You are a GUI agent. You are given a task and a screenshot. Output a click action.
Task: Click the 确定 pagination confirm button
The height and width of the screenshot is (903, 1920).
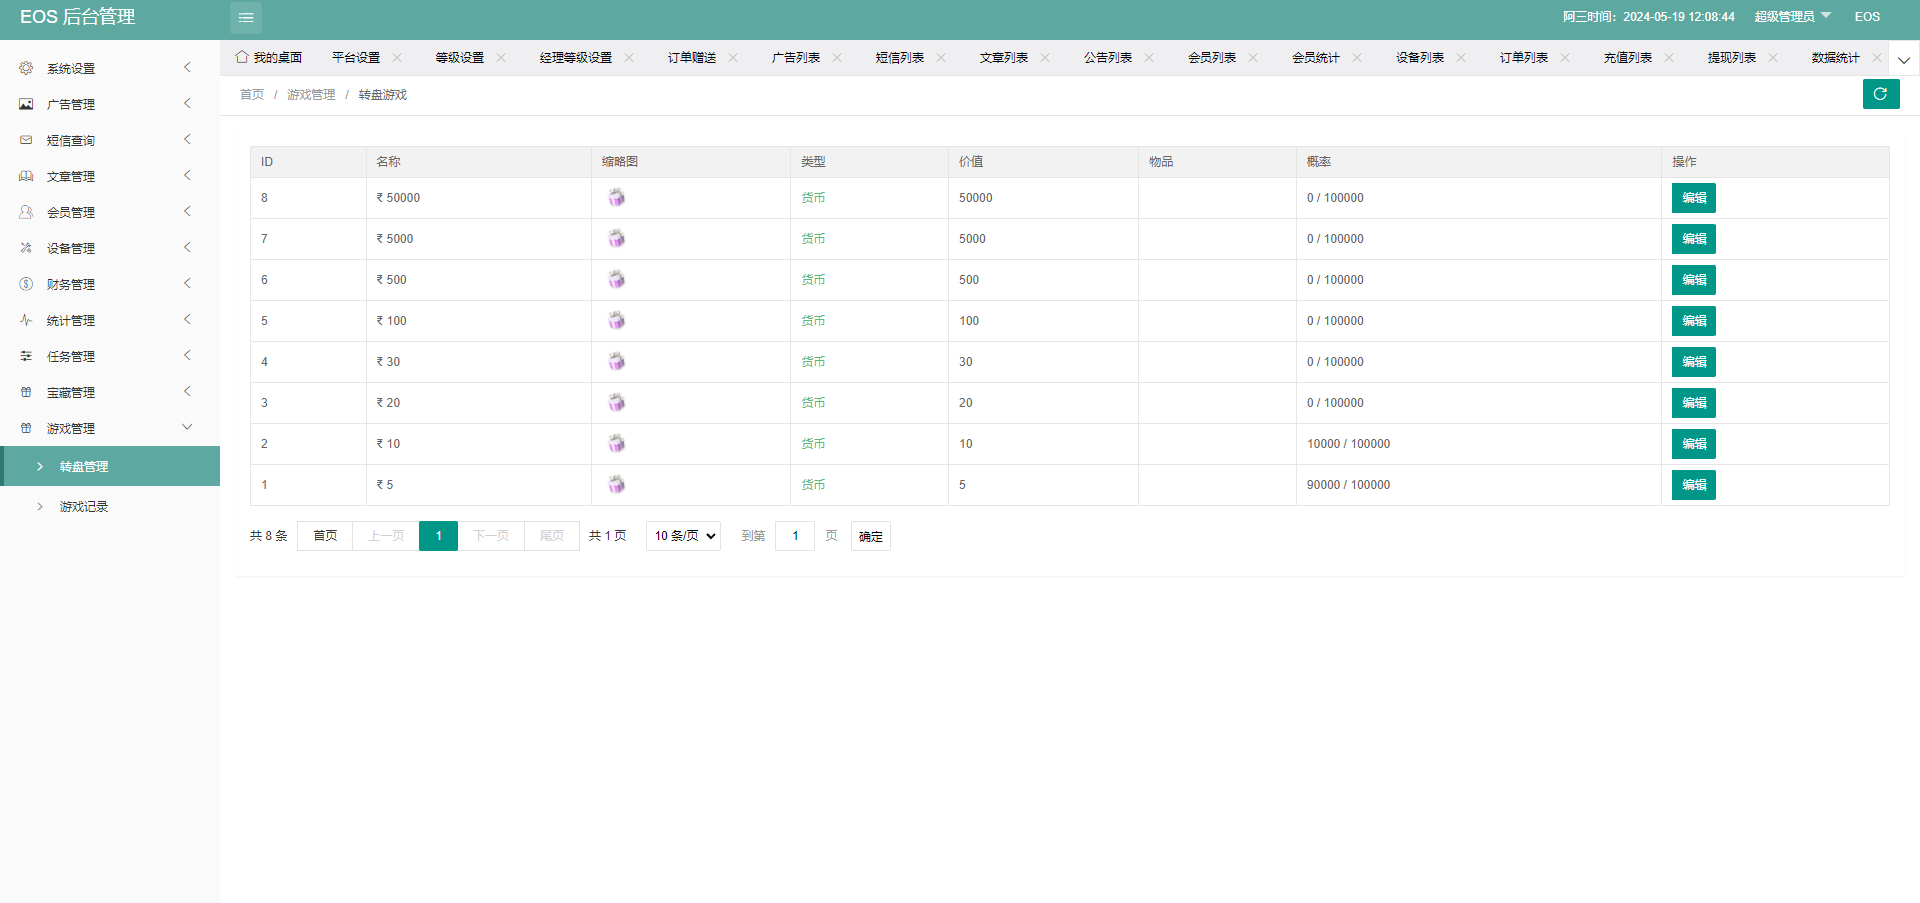870,536
